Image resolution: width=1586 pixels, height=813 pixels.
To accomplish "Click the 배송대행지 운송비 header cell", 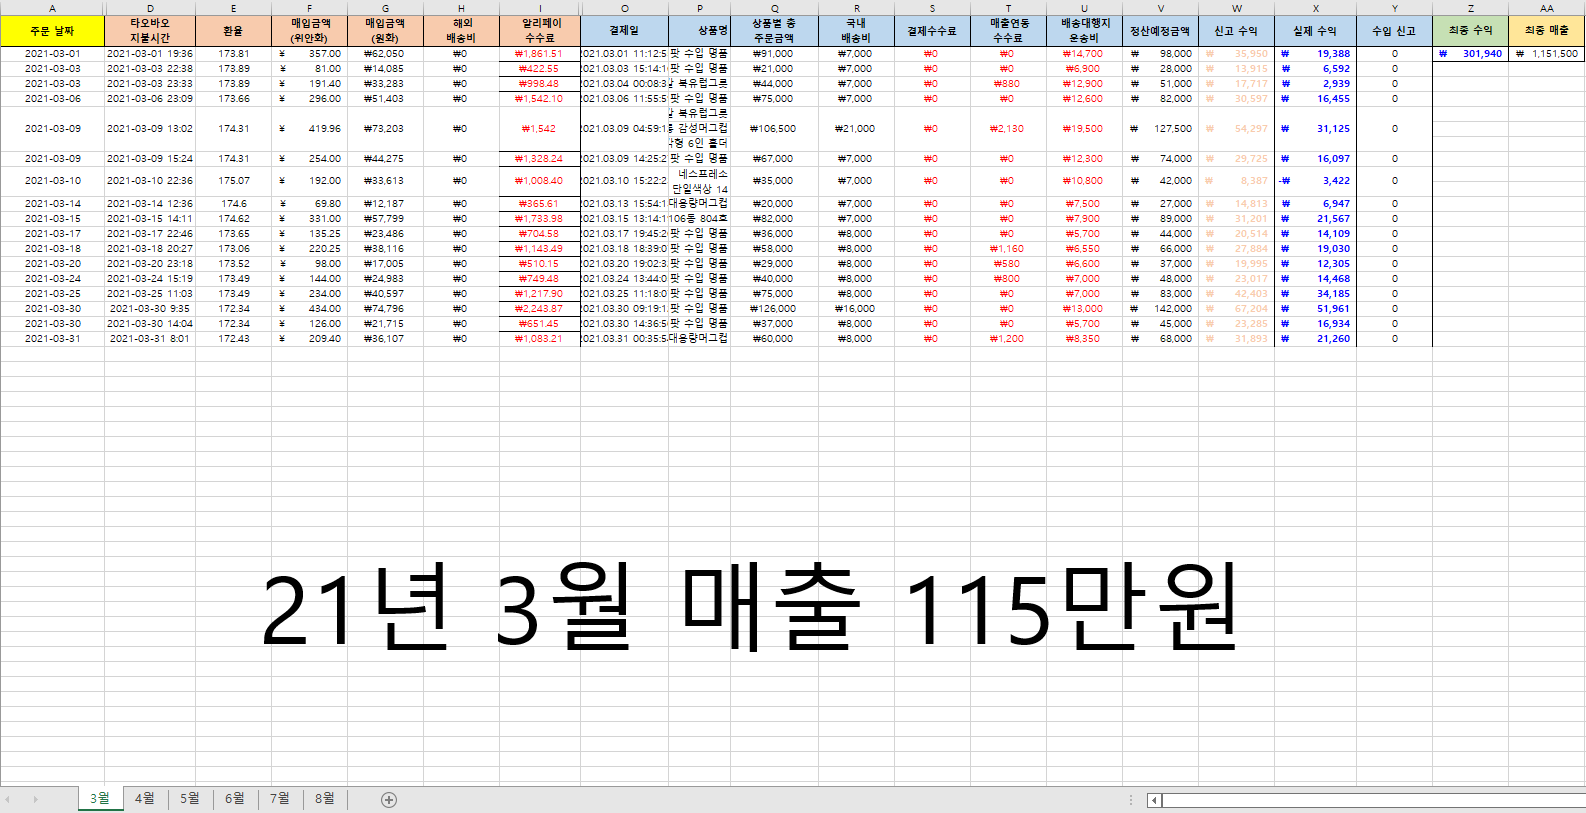I will tap(1084, 31).
